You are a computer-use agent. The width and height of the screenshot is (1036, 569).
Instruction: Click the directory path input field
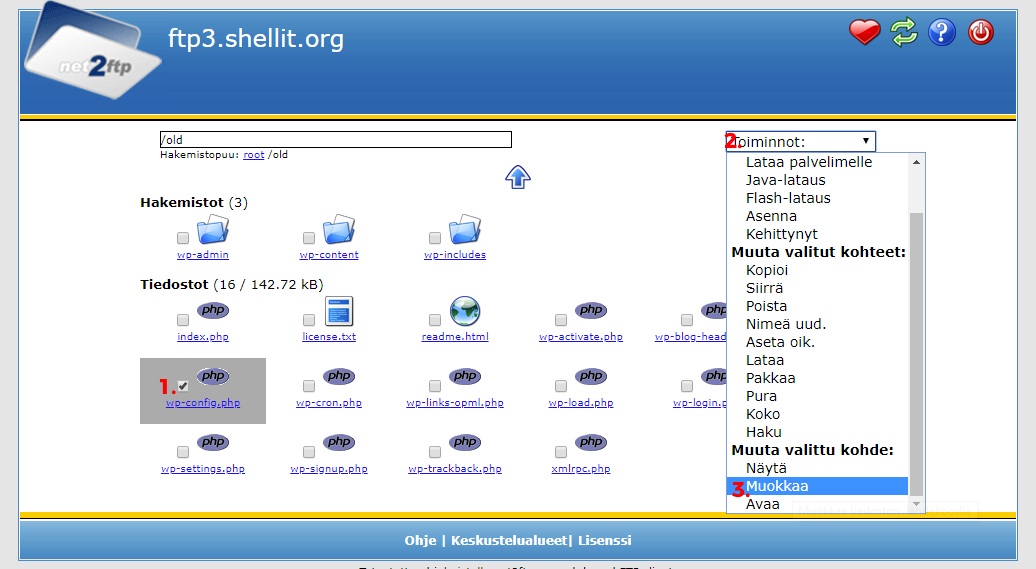pos(336,139)
